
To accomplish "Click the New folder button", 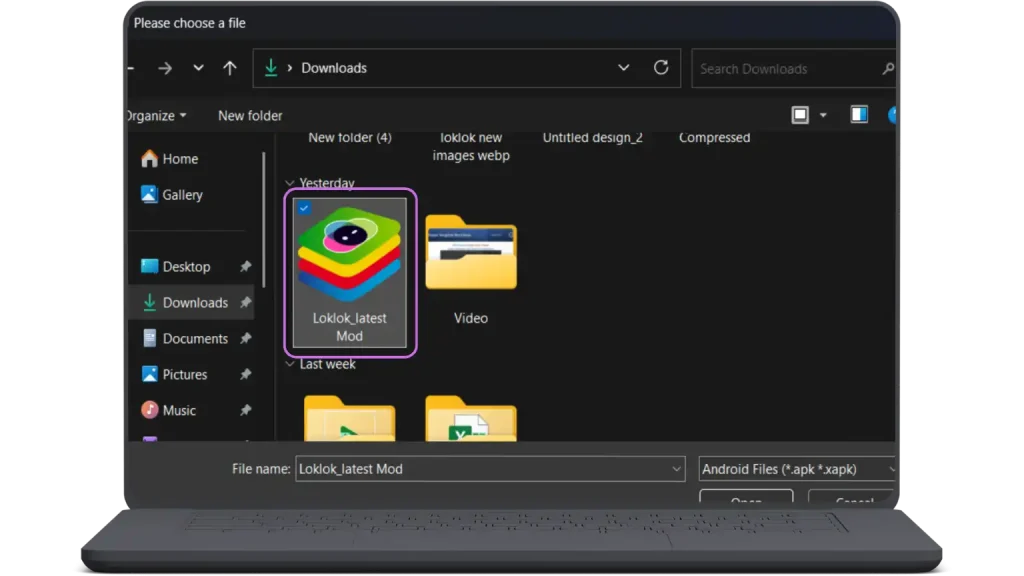I will 250,116.
